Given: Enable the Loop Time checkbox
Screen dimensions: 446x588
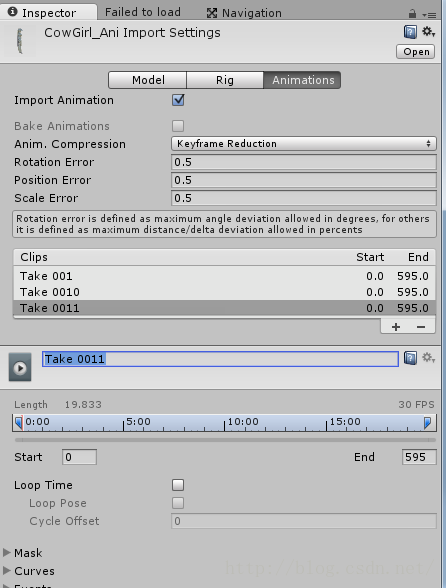Looking at the screenshot, I should click(178, 485).
